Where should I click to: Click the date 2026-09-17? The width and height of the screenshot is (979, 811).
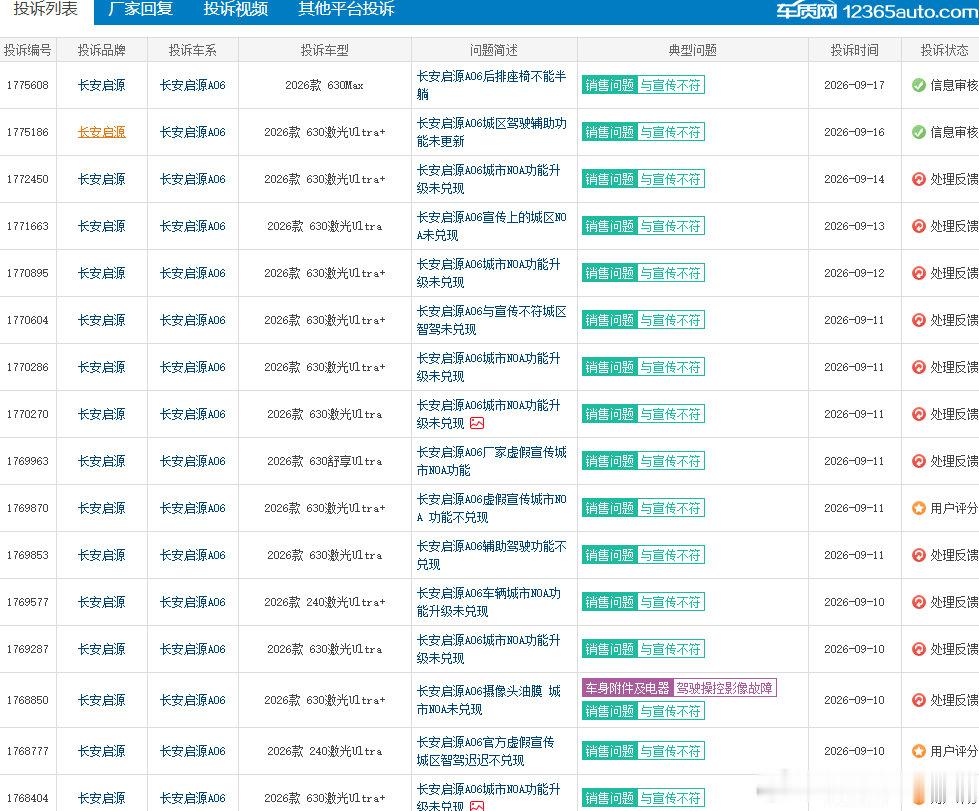[x=854, y=86]
